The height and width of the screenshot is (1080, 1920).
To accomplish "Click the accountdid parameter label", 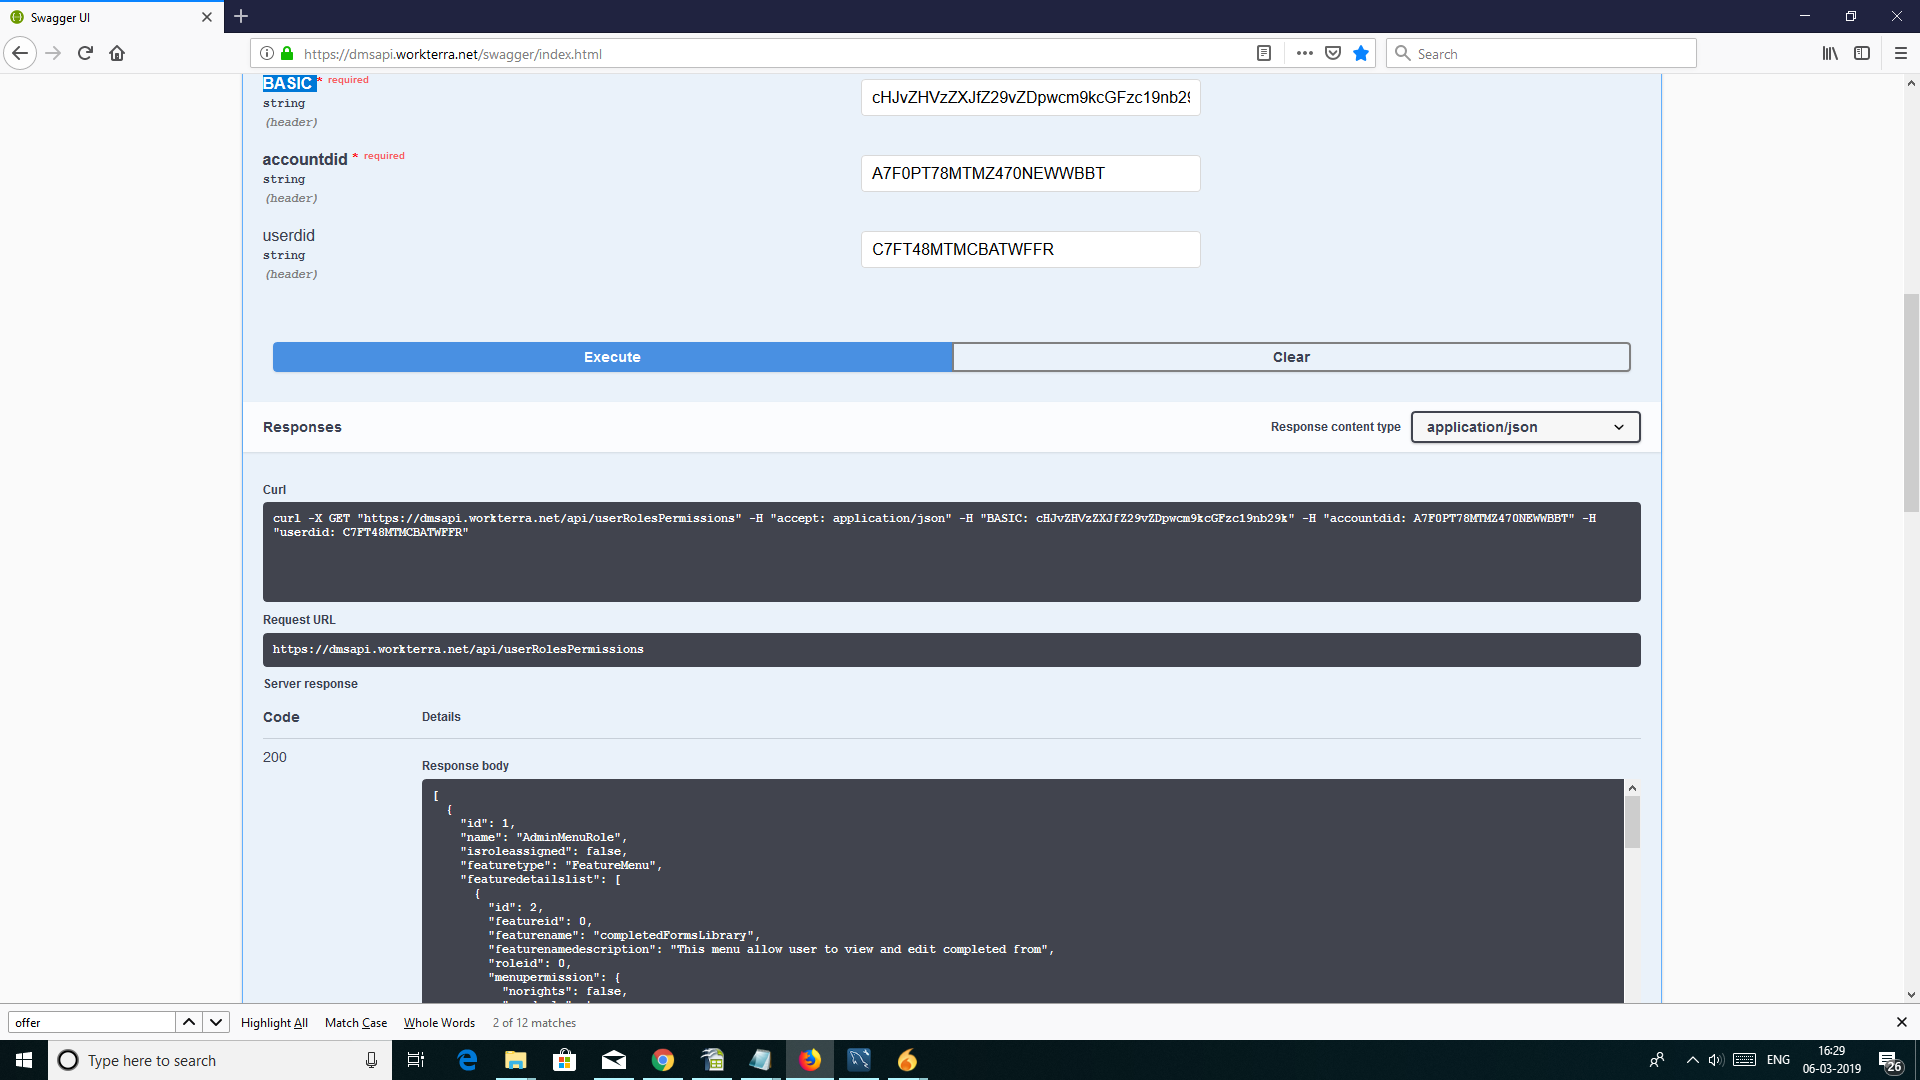I will pos(305,159).
